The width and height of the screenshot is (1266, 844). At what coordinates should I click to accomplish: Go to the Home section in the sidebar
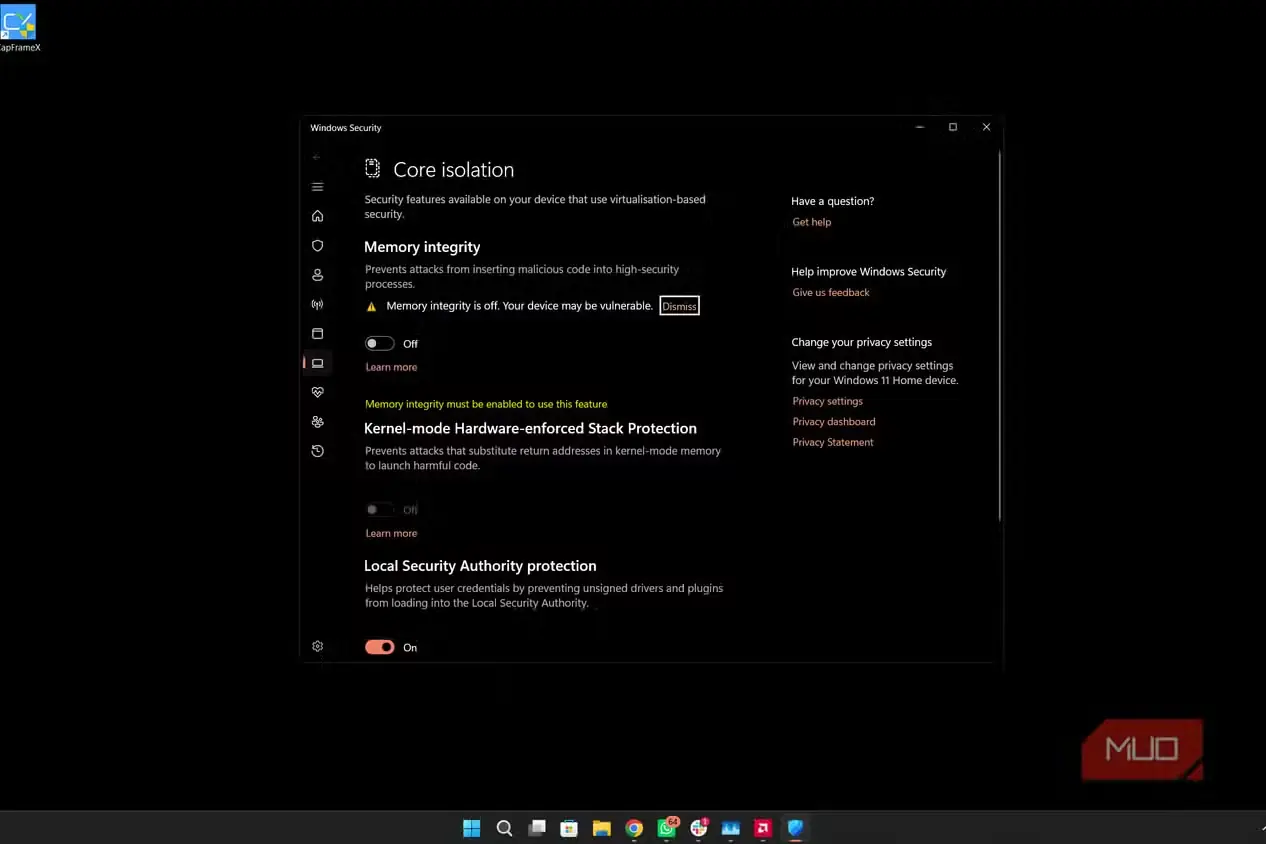click(317, 216)
